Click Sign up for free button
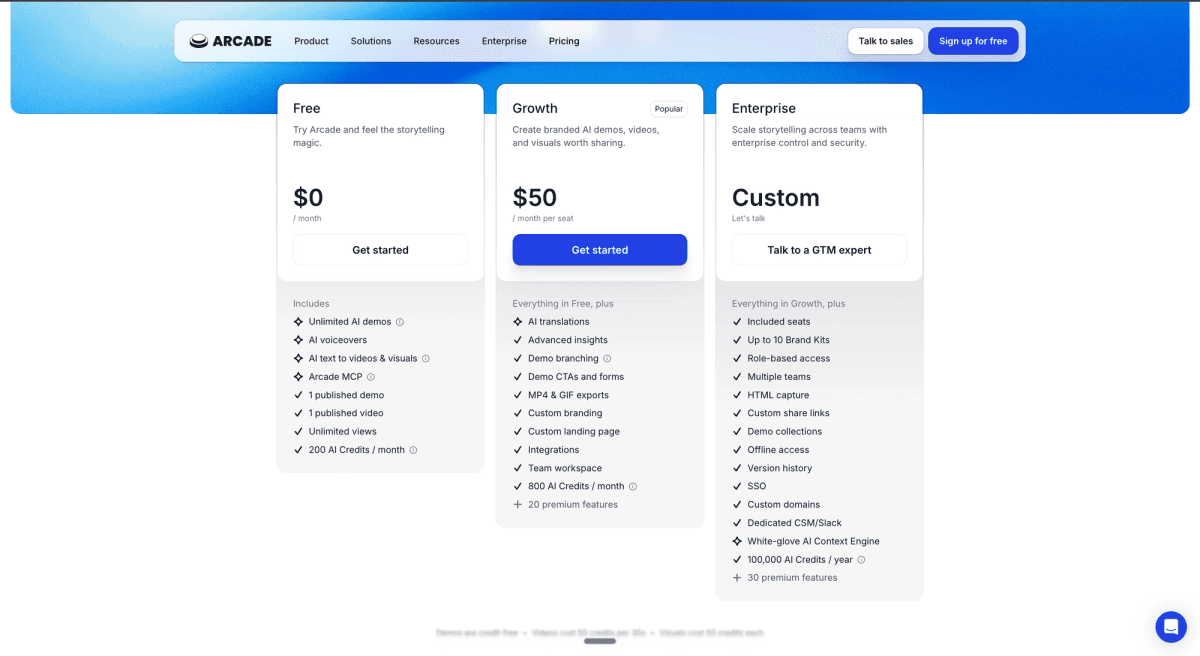 (973, 41)
